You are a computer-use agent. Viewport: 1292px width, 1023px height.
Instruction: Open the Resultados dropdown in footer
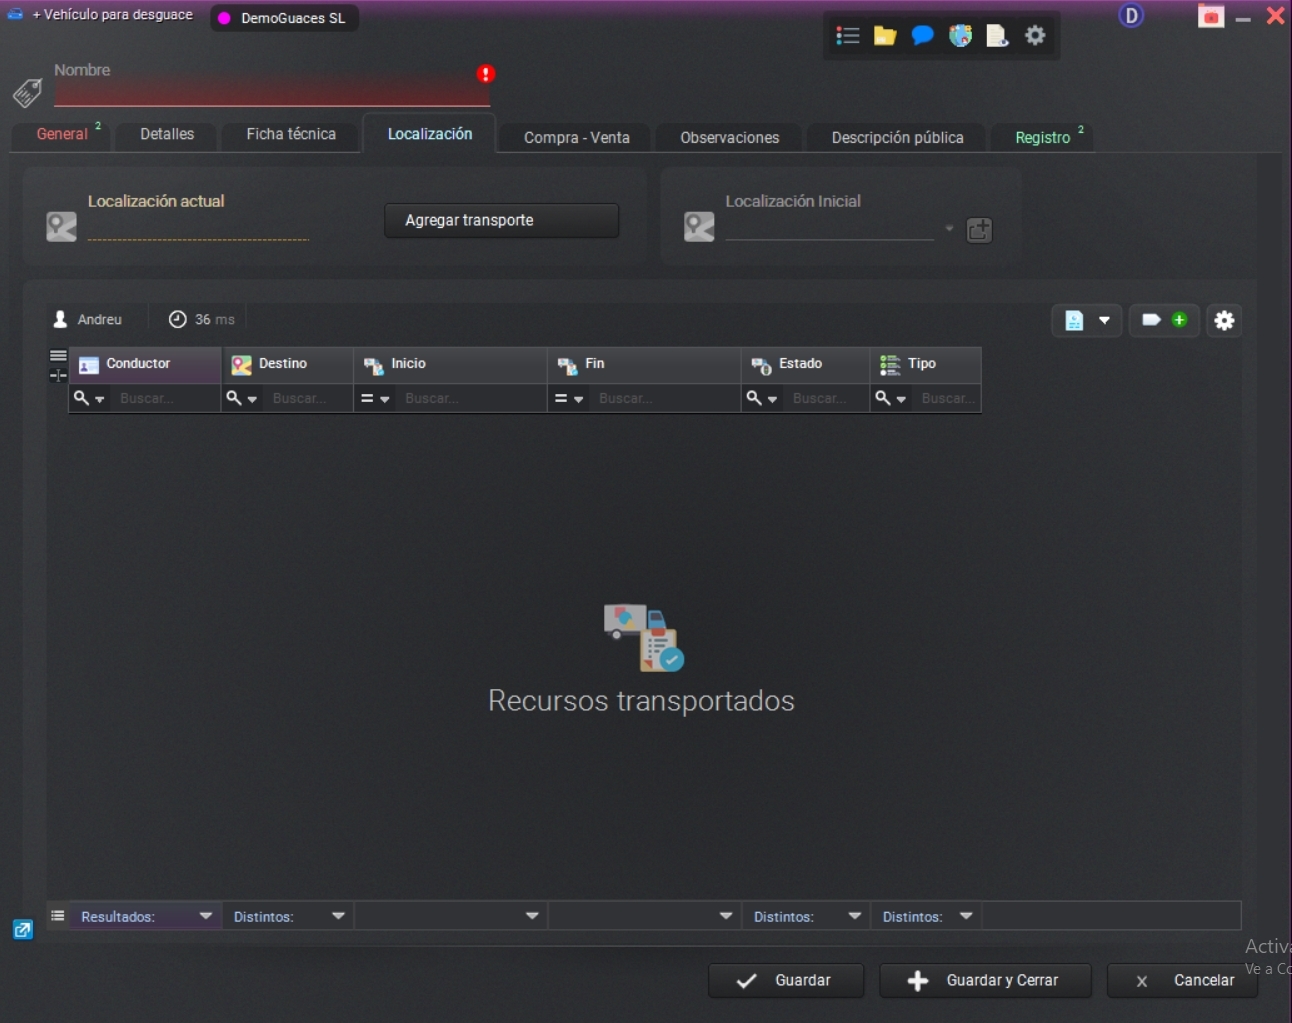pos(205,916)
